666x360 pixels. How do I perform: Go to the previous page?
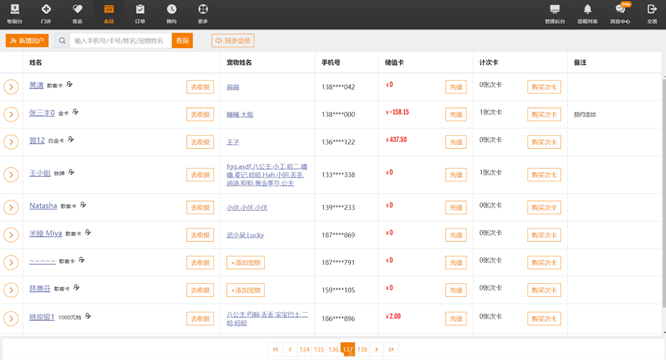(x=290, y=349)
